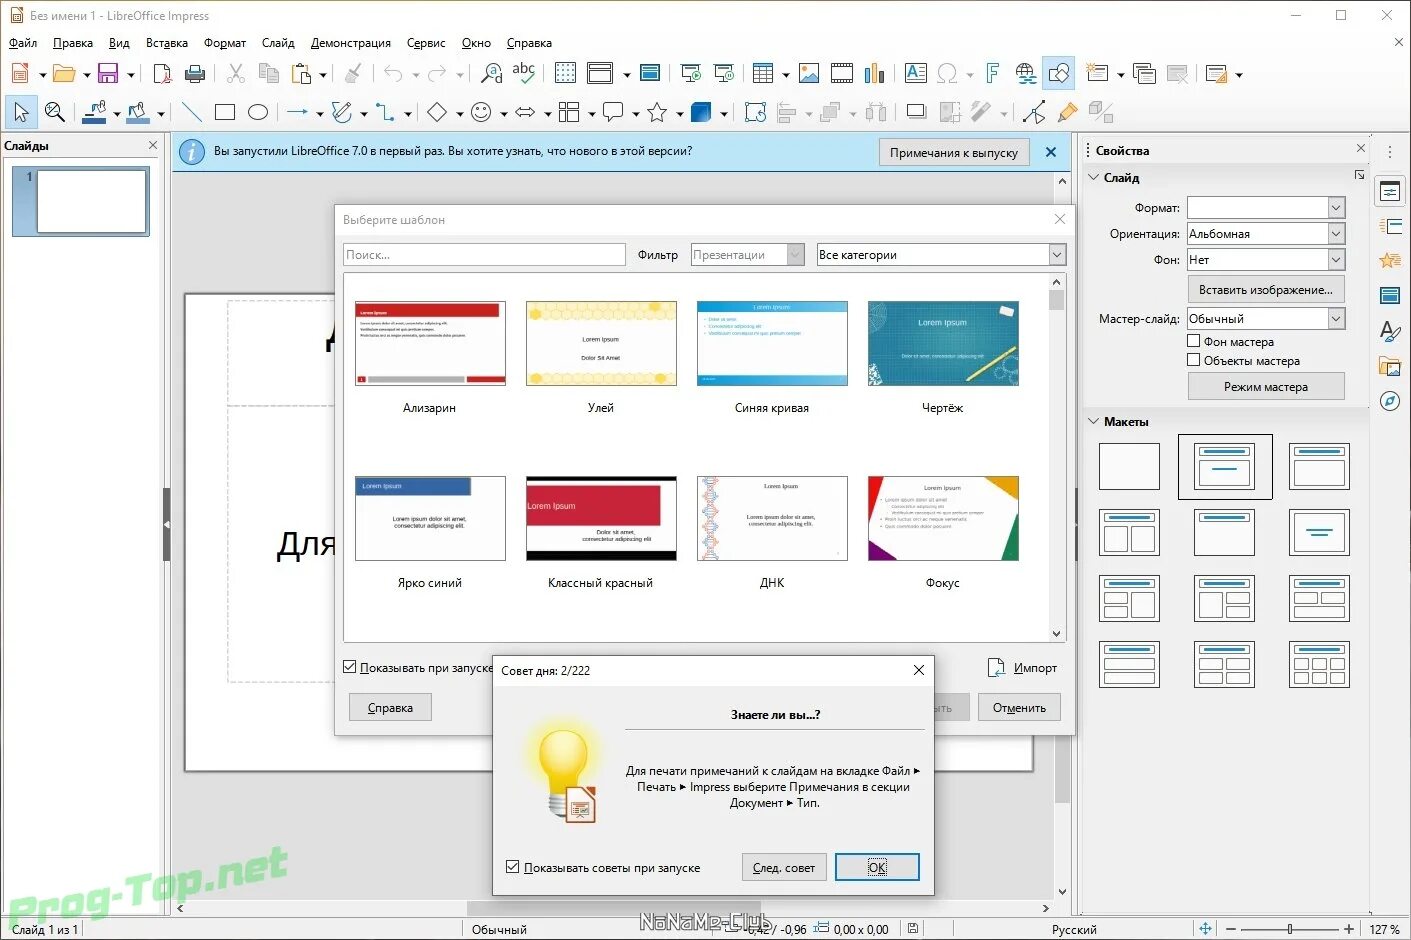Screen dimensions: 1411x940
Task: Open the Формат menu
Action: 225,43
